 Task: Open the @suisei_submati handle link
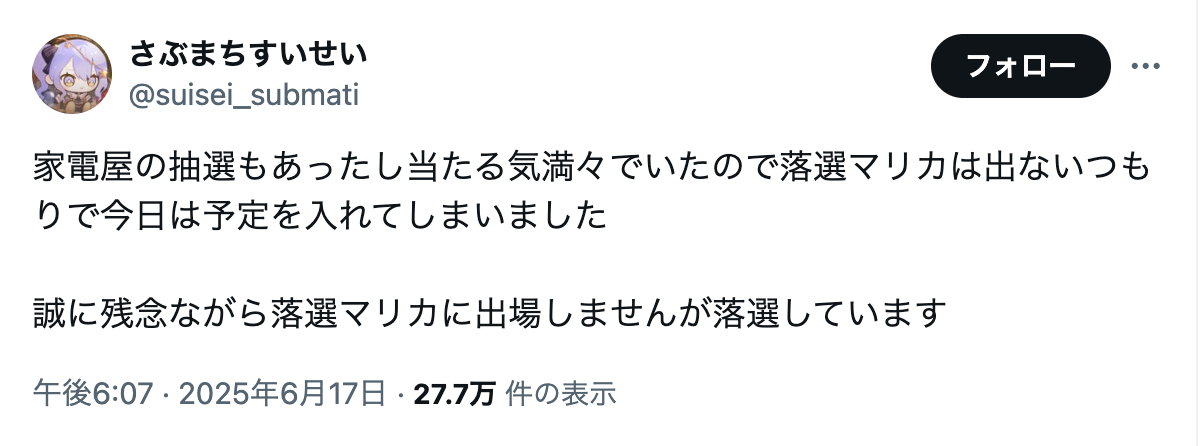[244, 95]
